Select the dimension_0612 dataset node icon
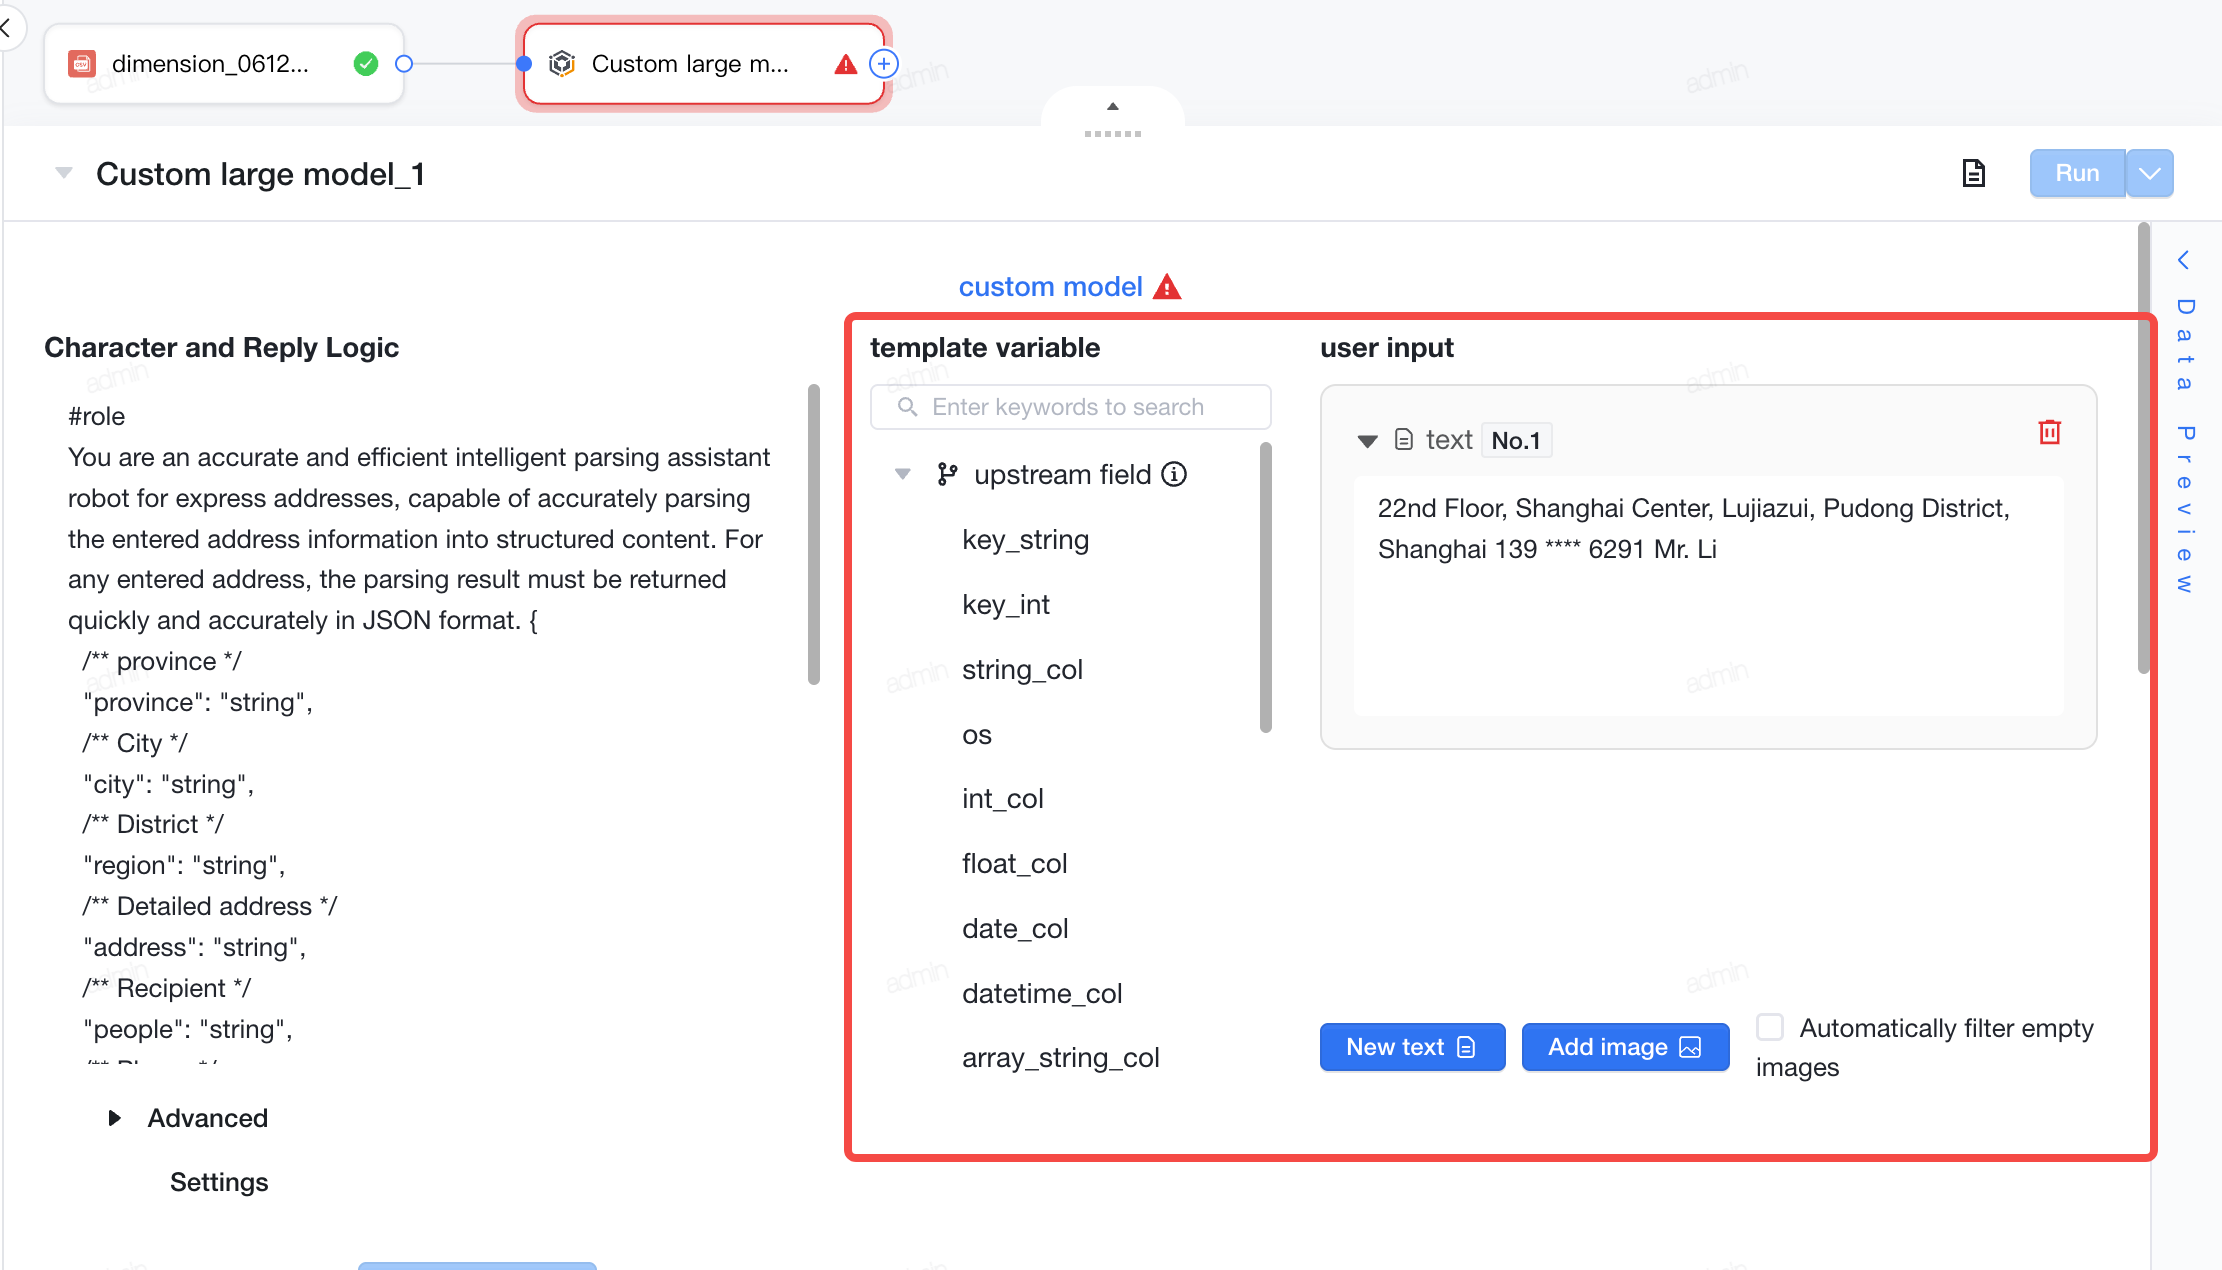 [82, 64]
